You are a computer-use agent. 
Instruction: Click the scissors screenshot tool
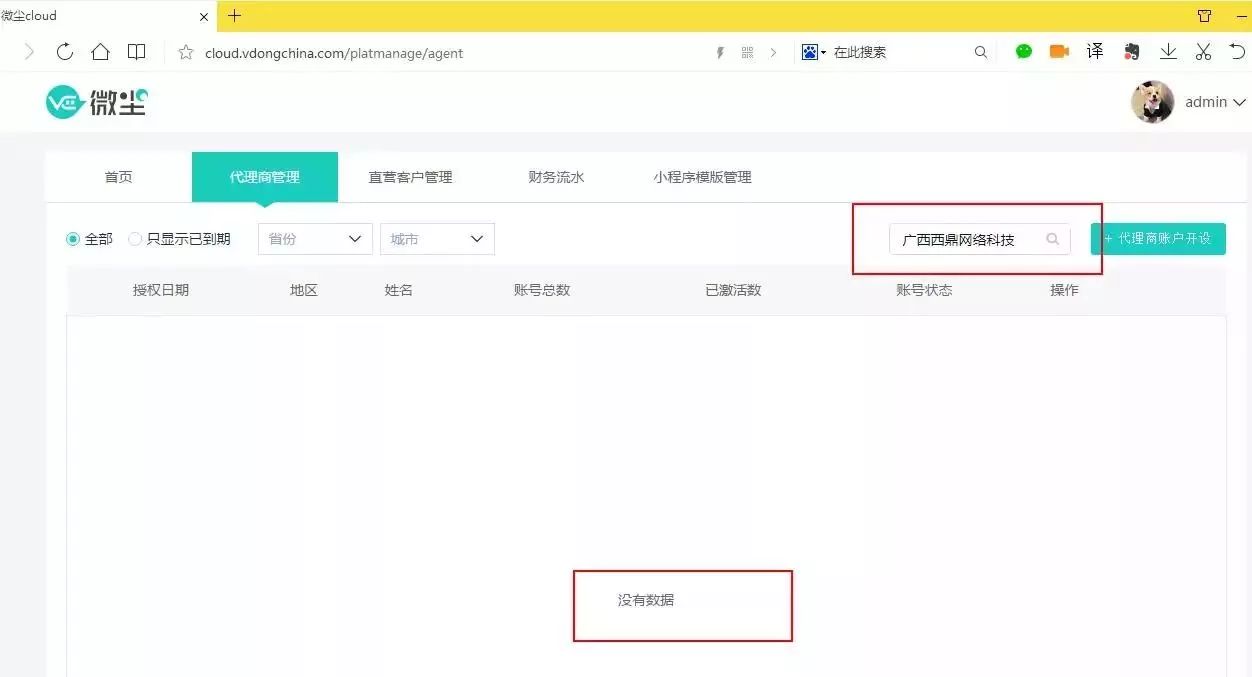click(x=1203, y=52)
